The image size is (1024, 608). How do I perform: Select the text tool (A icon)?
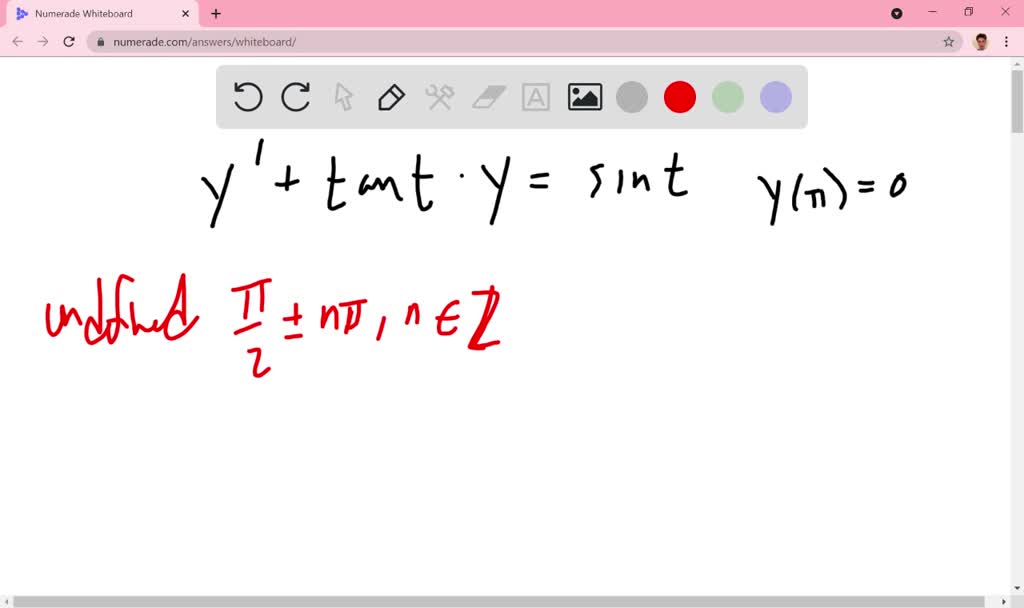click(x=536, y=97)
